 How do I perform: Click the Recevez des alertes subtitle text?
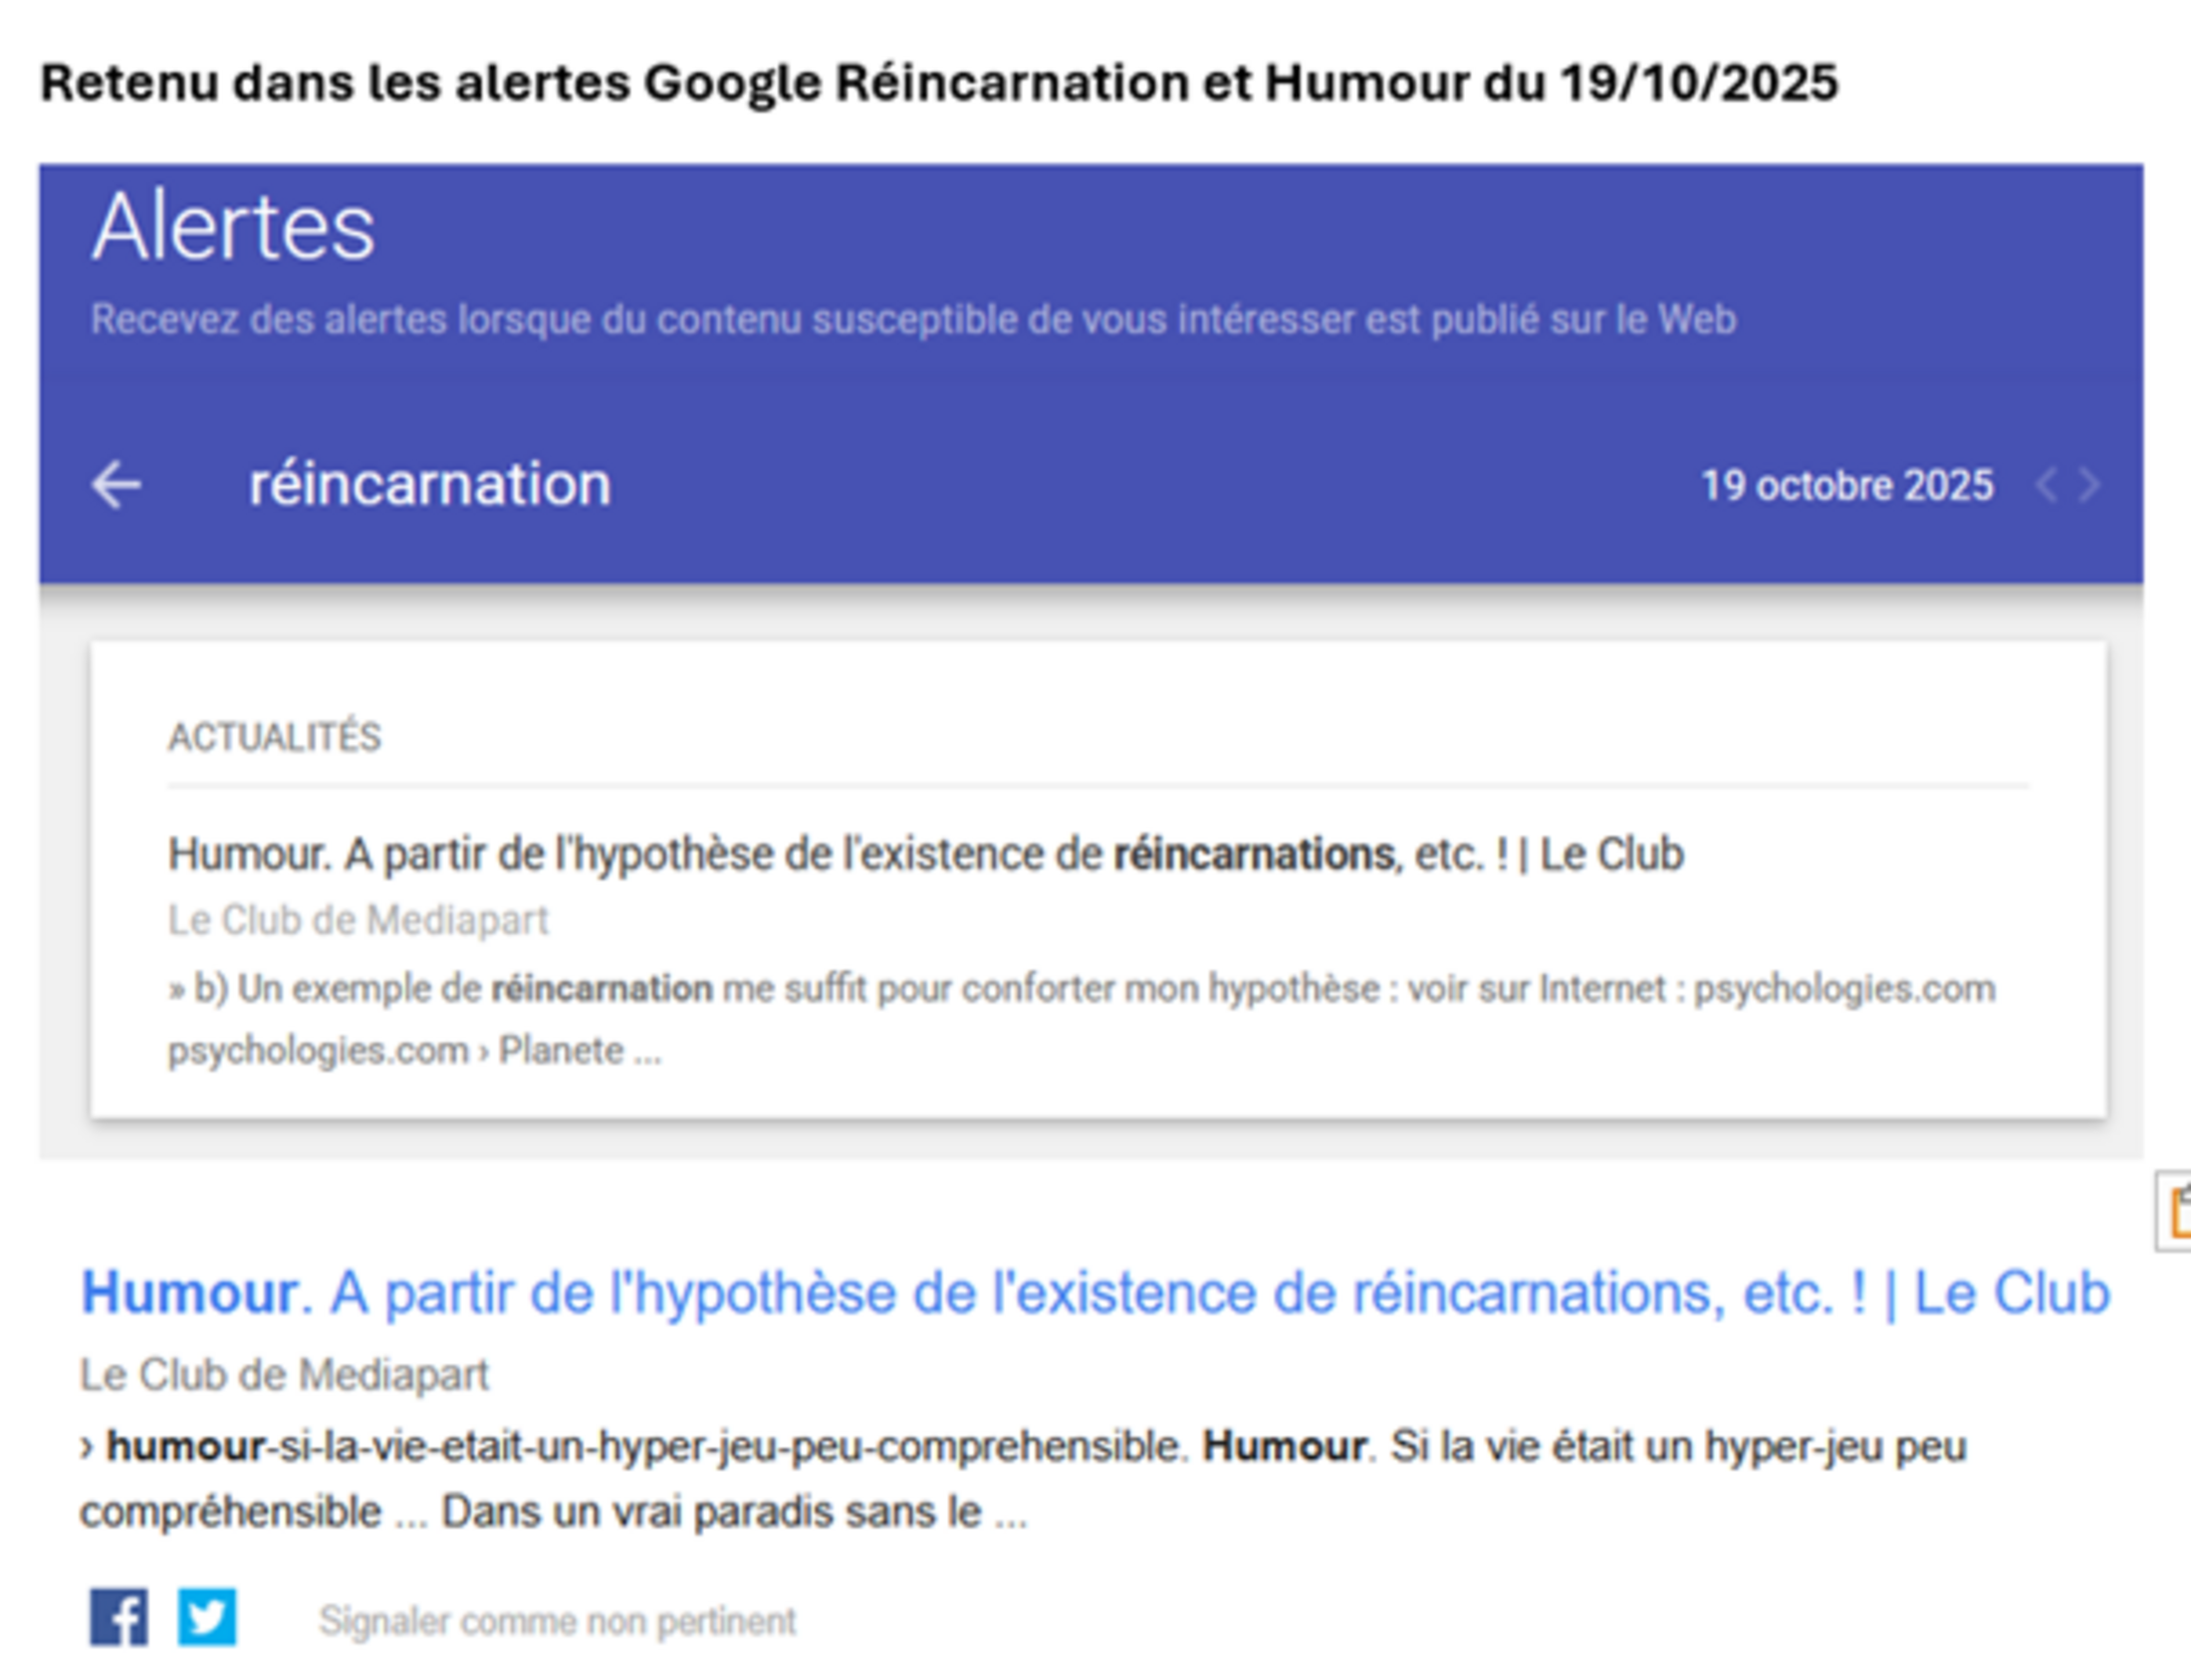pyautogui.click(x=912, y=320)
